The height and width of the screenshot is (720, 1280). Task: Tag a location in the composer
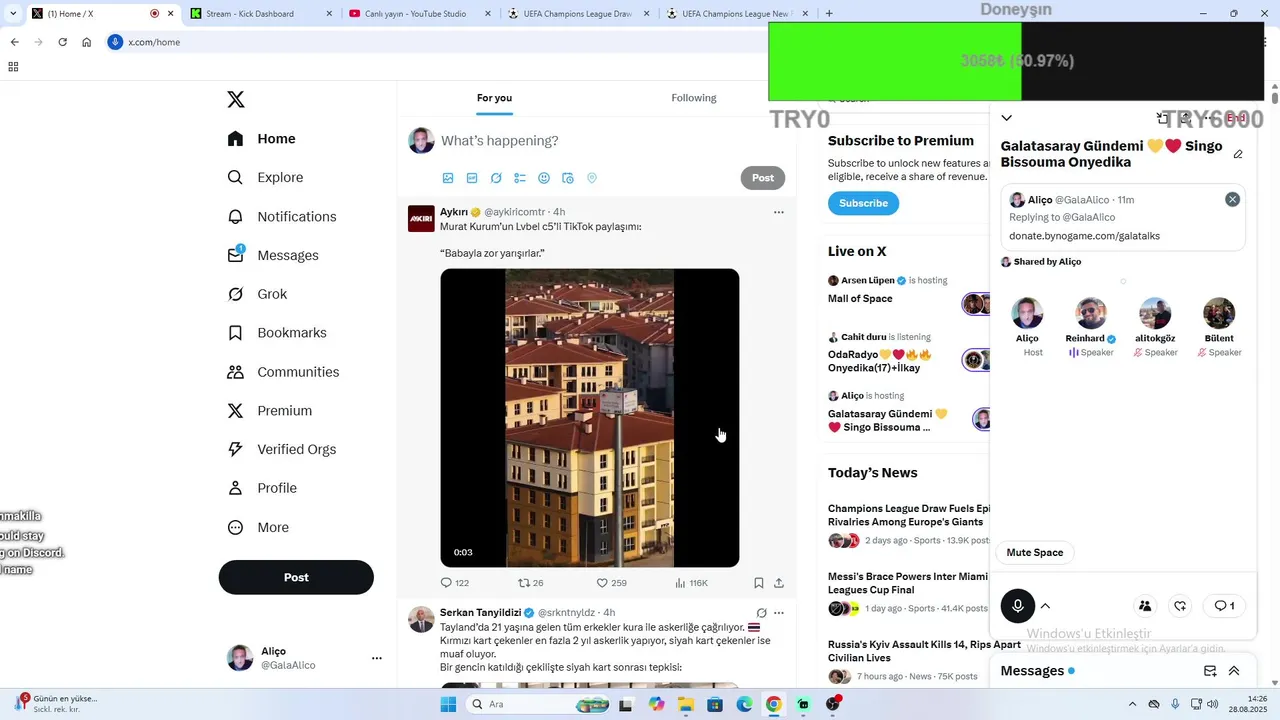pos(592,178)
